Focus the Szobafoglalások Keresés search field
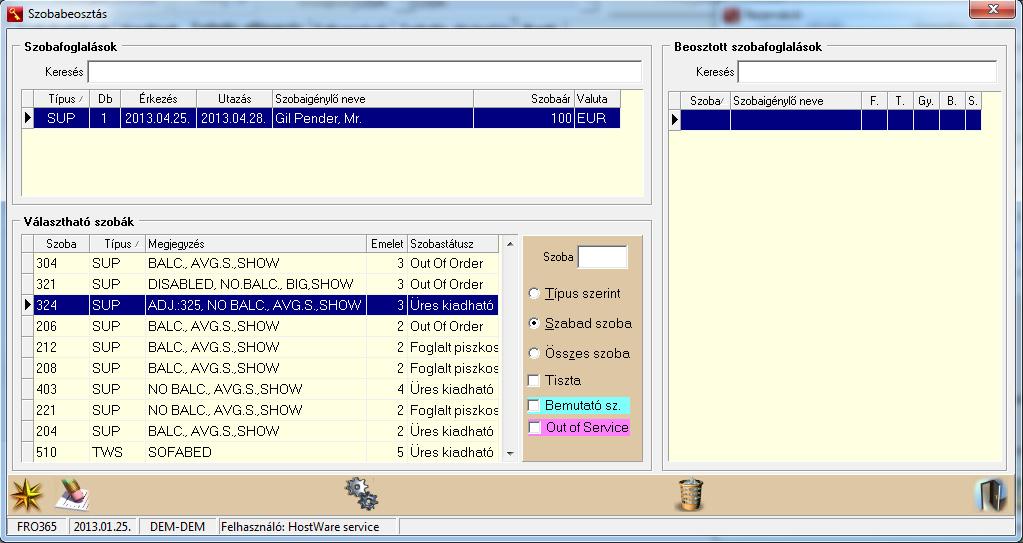The width and height of the screenshot is (1023, 543). (x=365, y=72)
